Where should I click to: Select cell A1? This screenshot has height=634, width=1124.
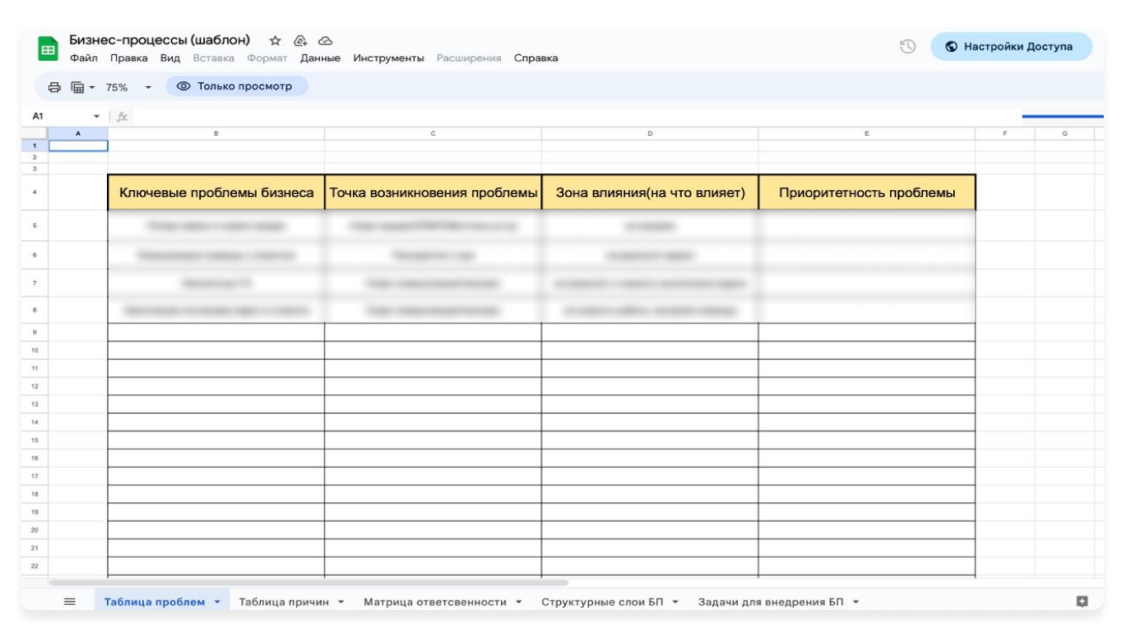78,146
